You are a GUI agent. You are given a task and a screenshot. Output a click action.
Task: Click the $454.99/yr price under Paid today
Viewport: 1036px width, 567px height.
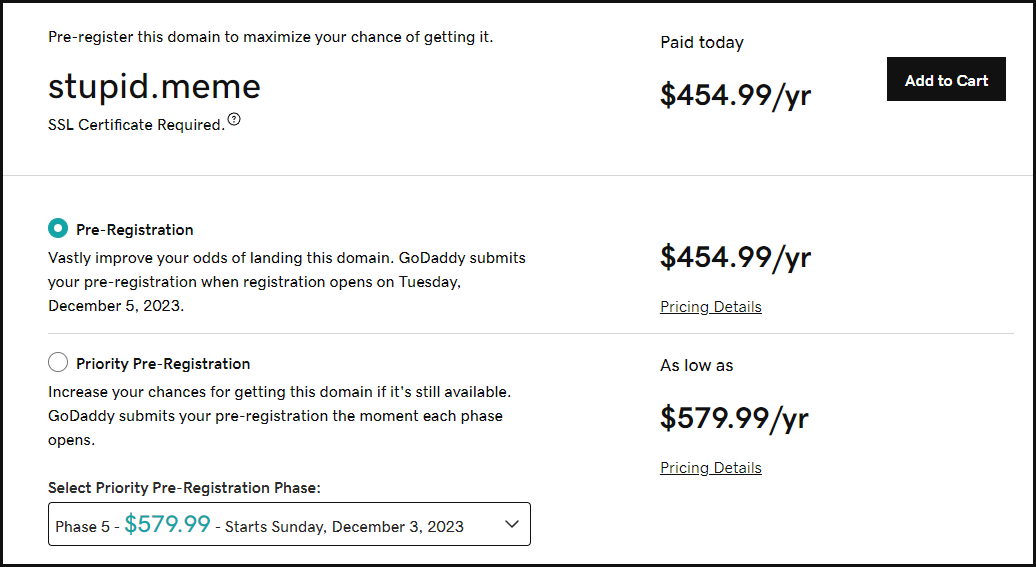735,95
